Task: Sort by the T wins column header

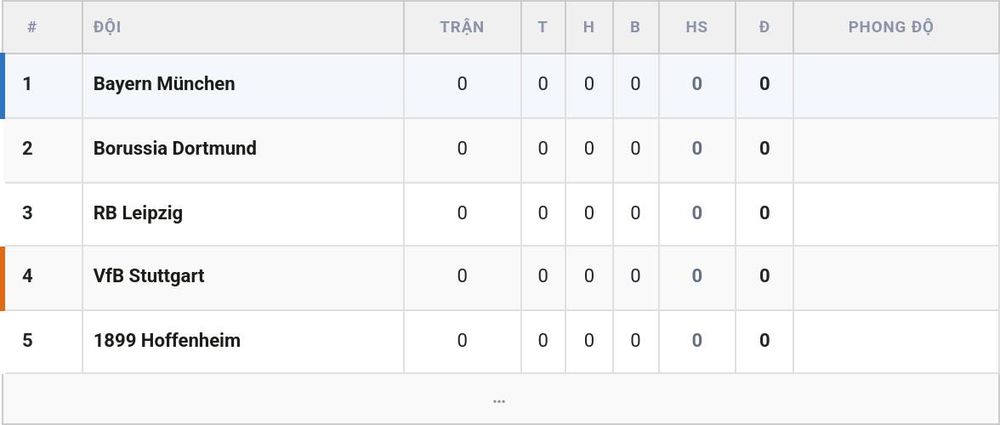Action: 542,27
